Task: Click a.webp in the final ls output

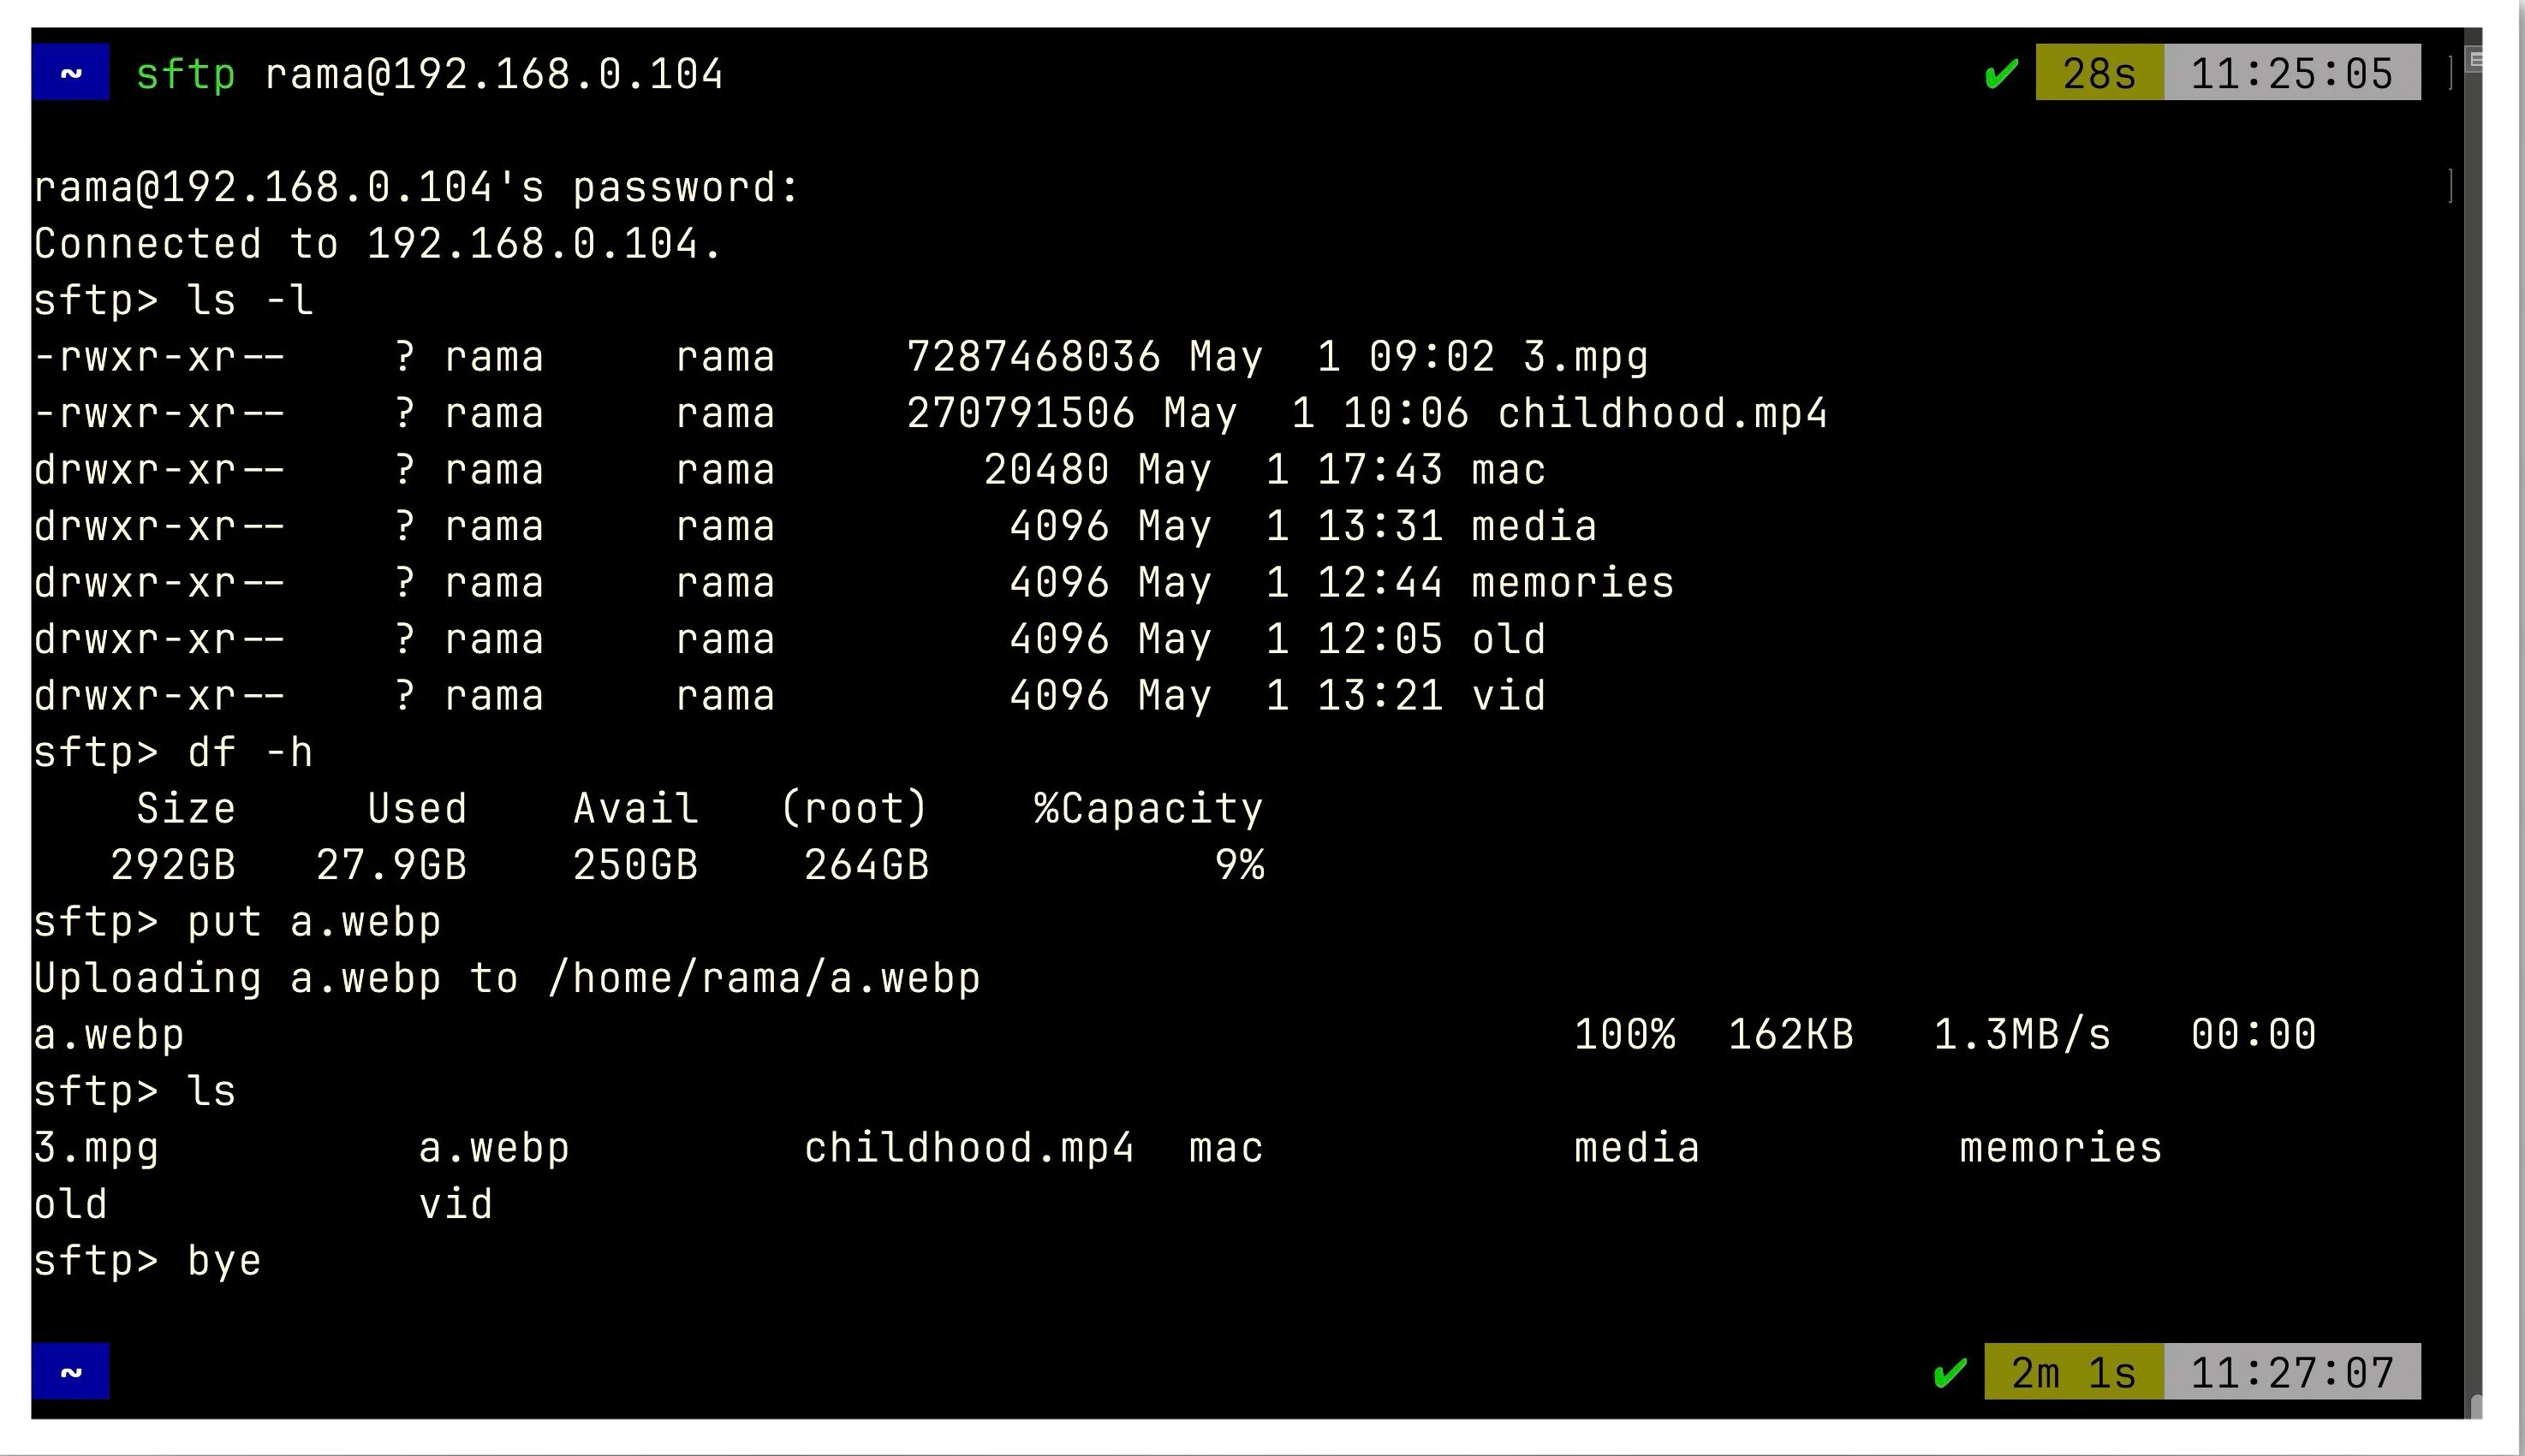Action: click(x=494, y=1147)
